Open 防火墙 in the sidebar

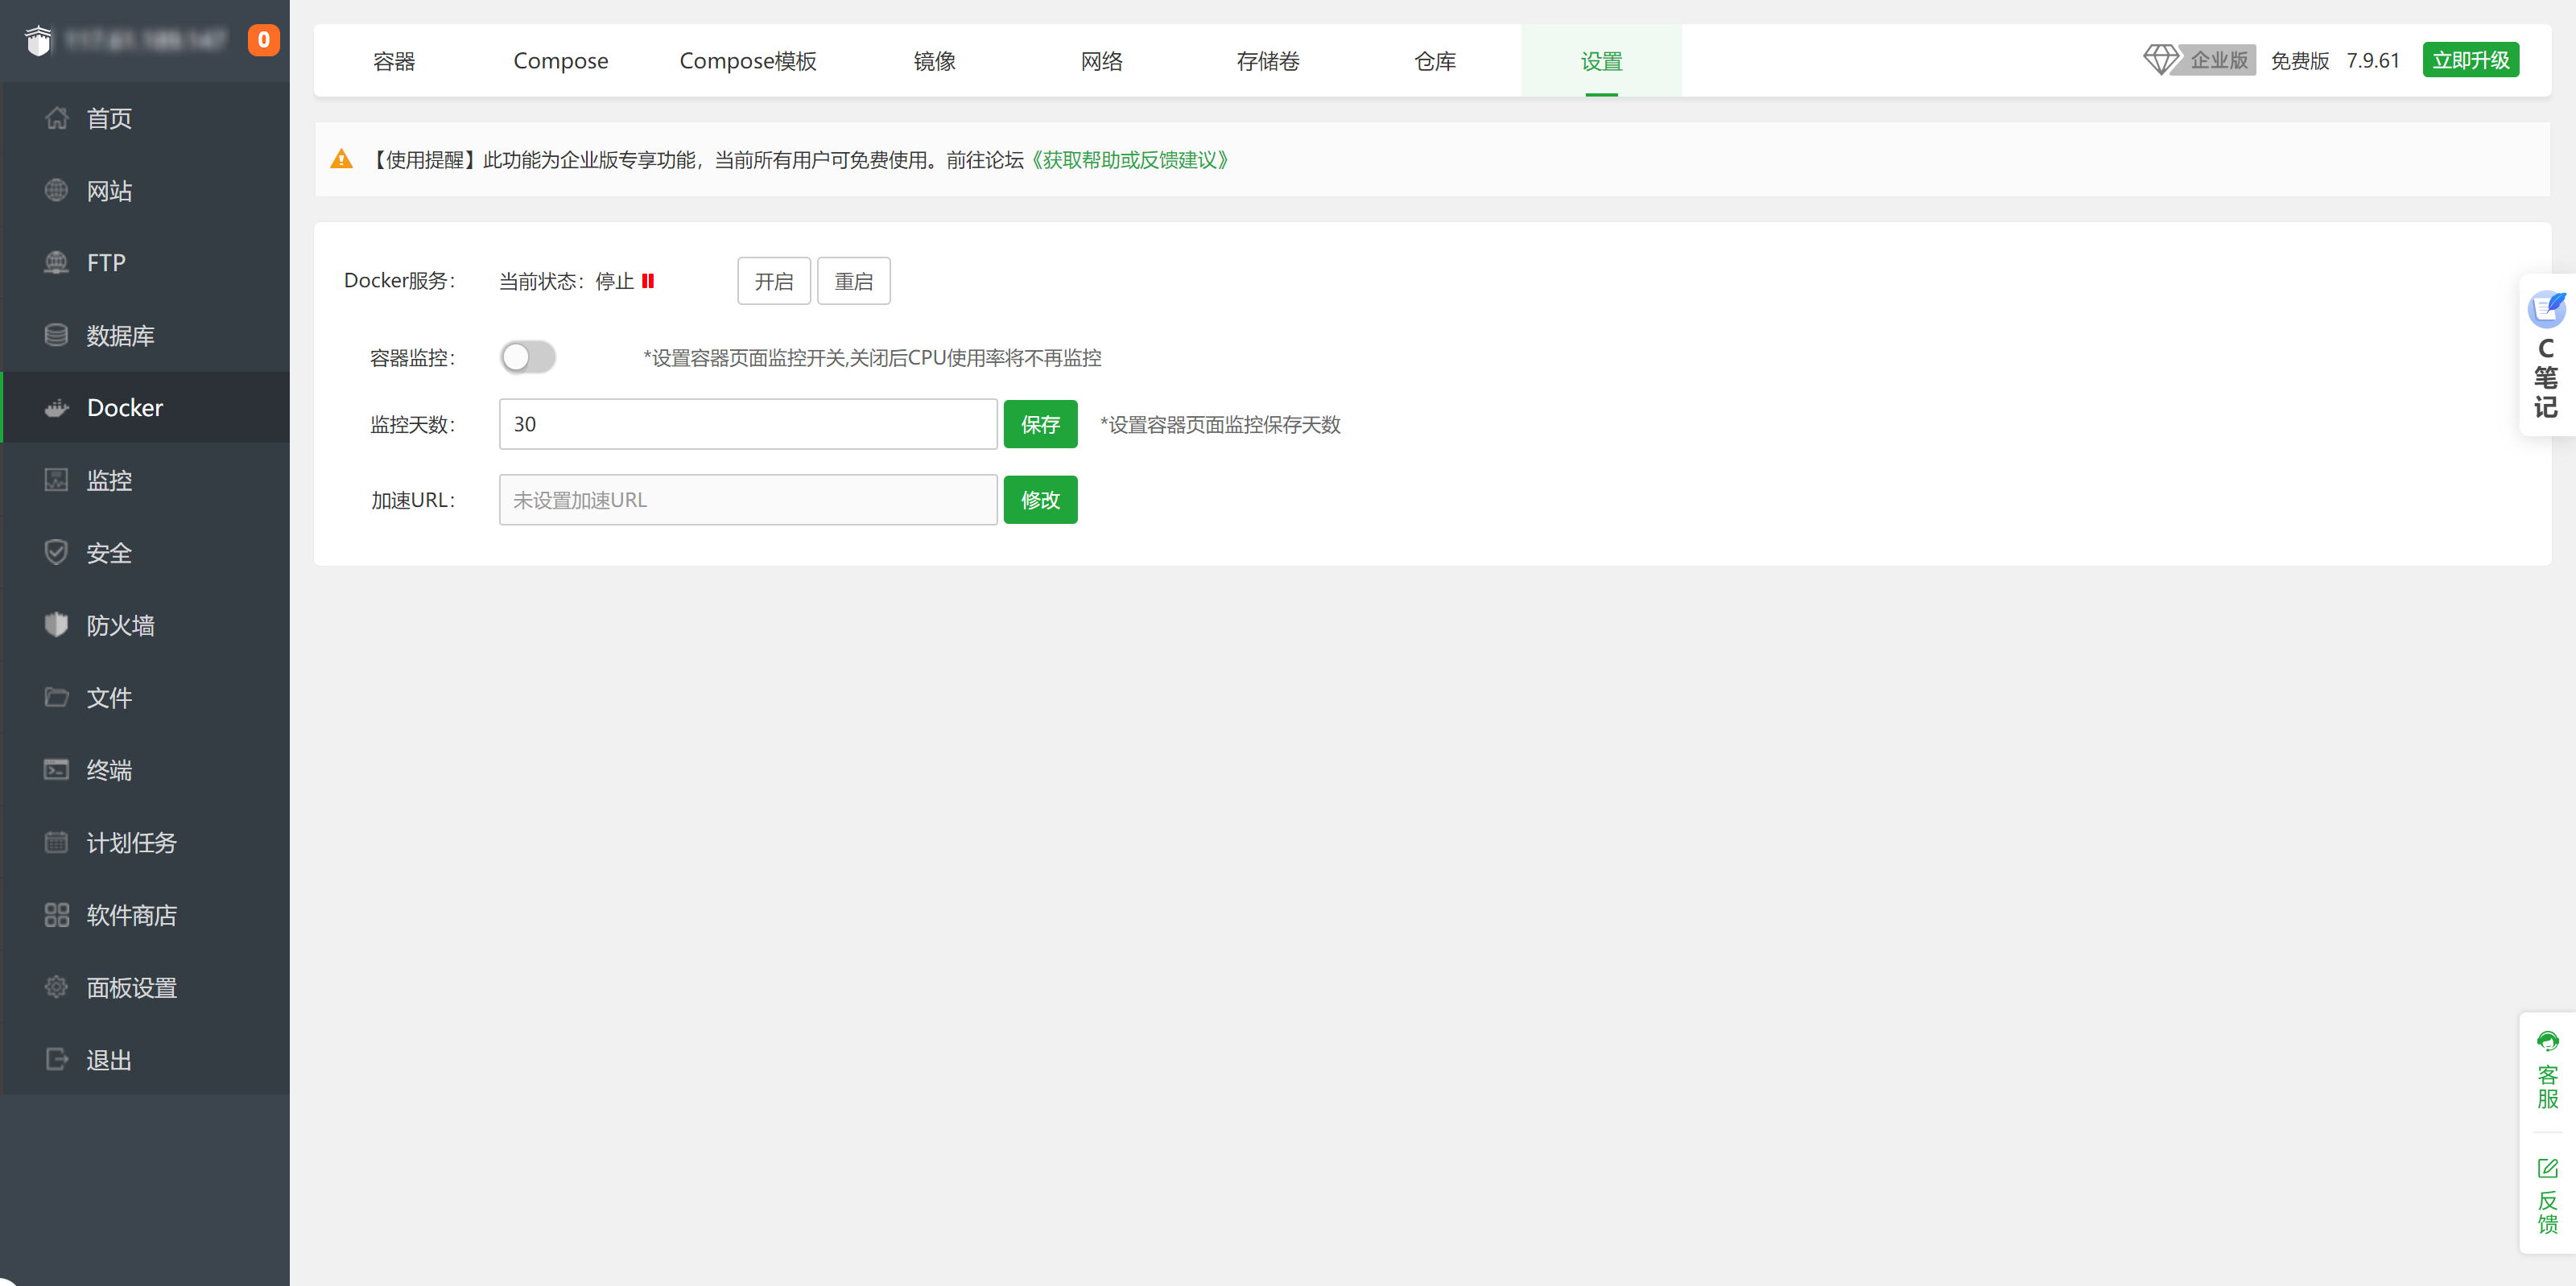[x=145, y=625]
